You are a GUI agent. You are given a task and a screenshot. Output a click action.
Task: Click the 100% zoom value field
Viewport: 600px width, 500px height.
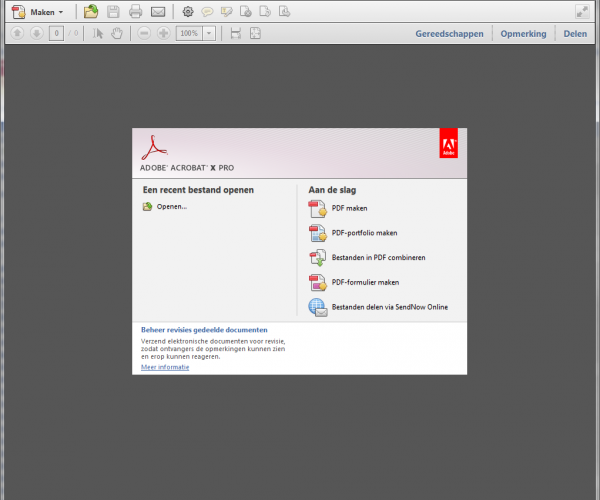[x=189, y=34]
